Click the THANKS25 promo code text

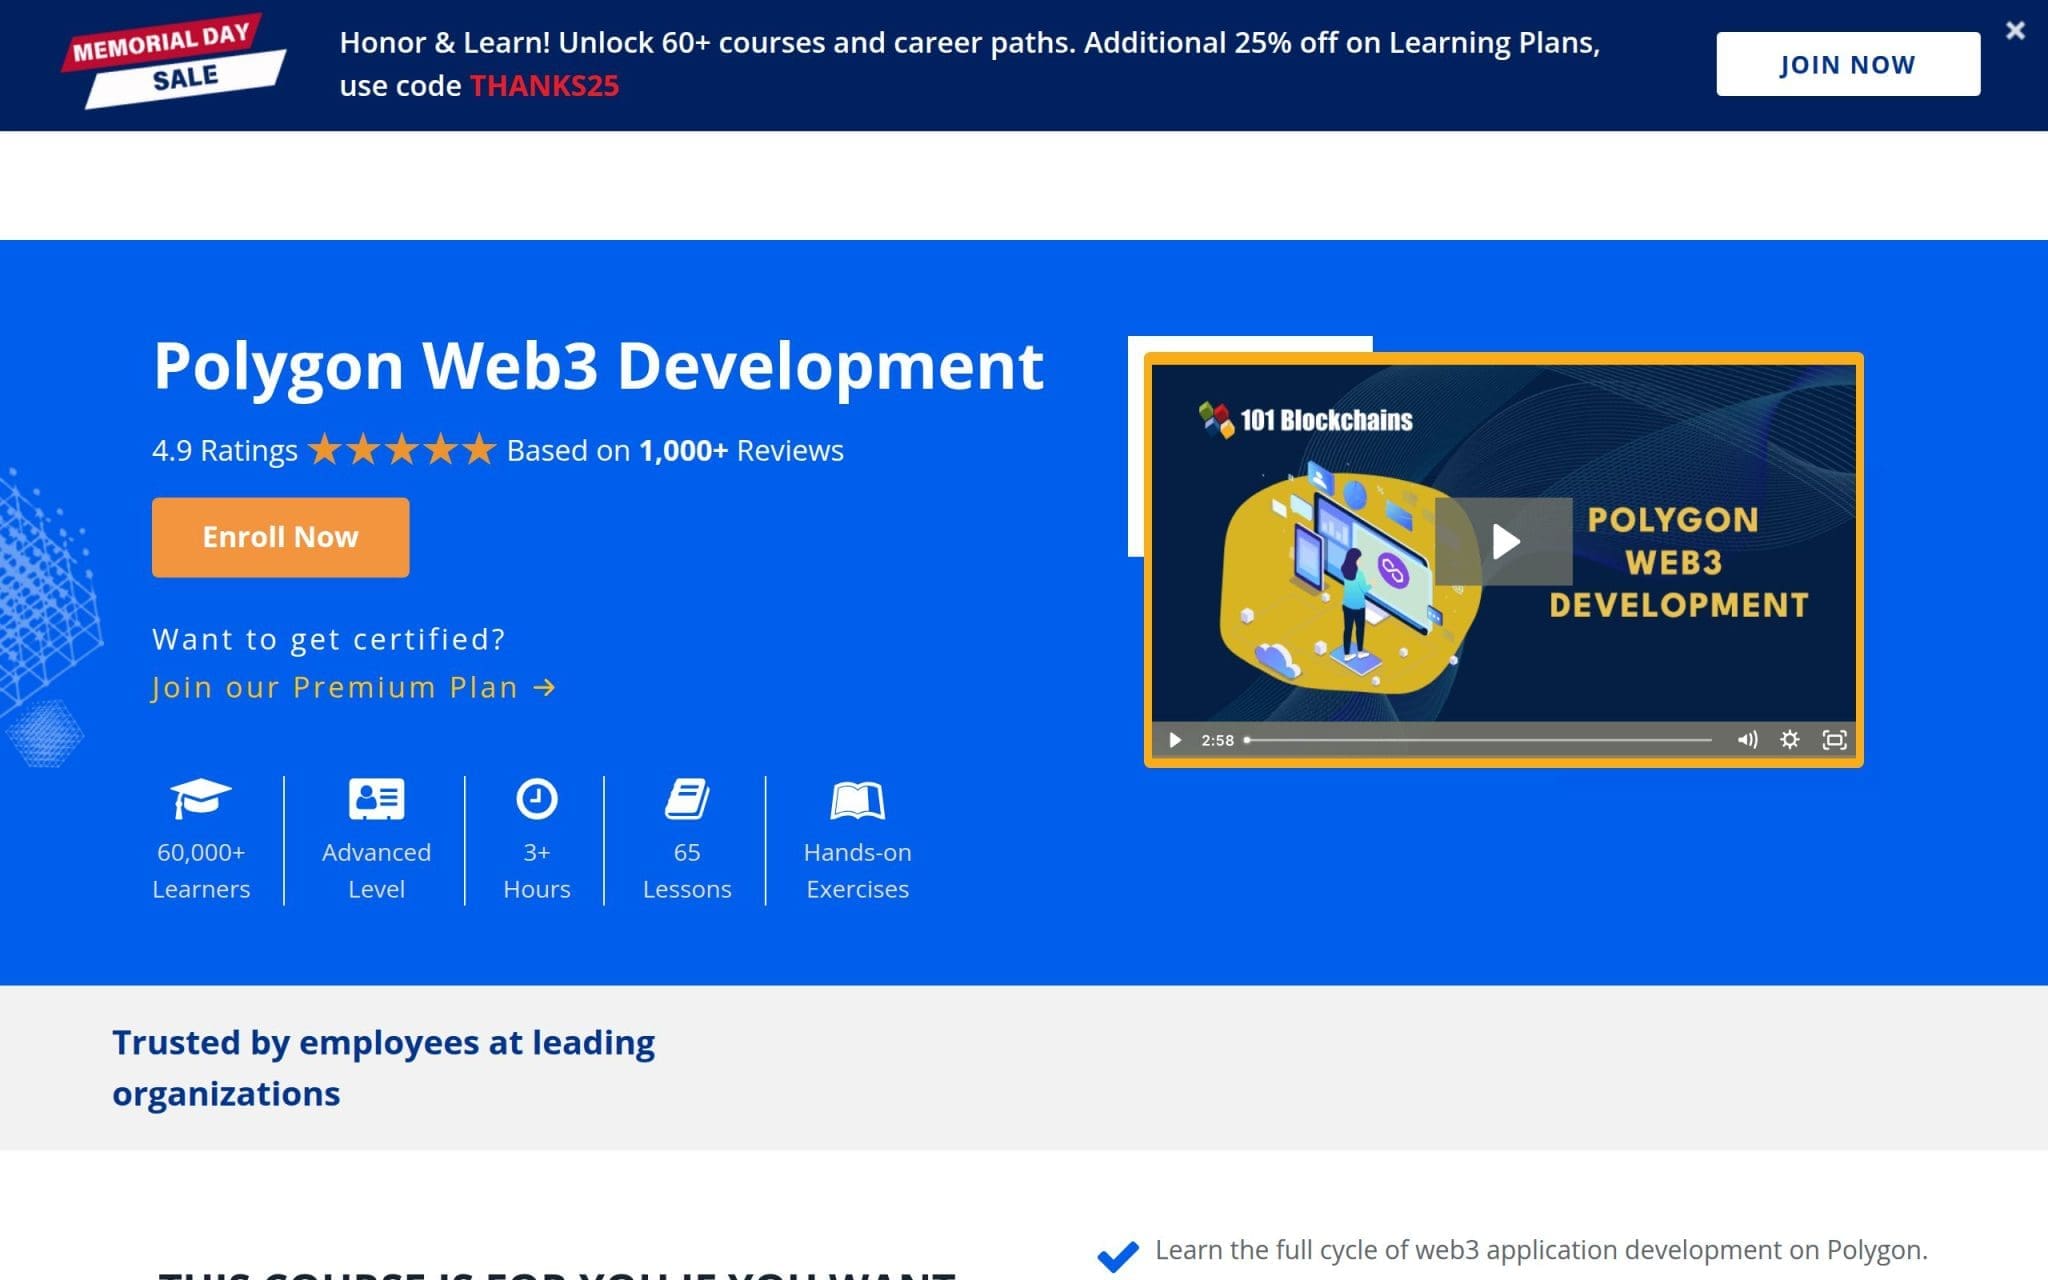tap(544, 86)
